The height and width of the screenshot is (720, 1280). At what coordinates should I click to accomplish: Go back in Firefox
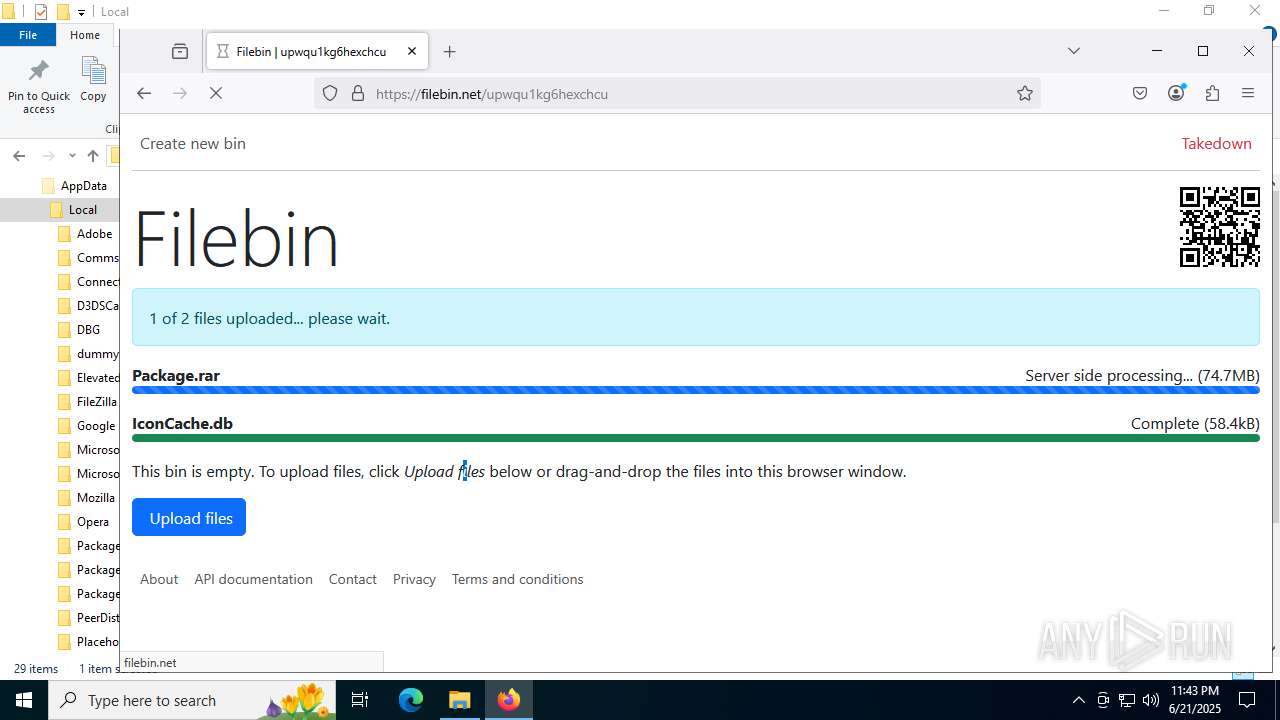coord(144,93)
